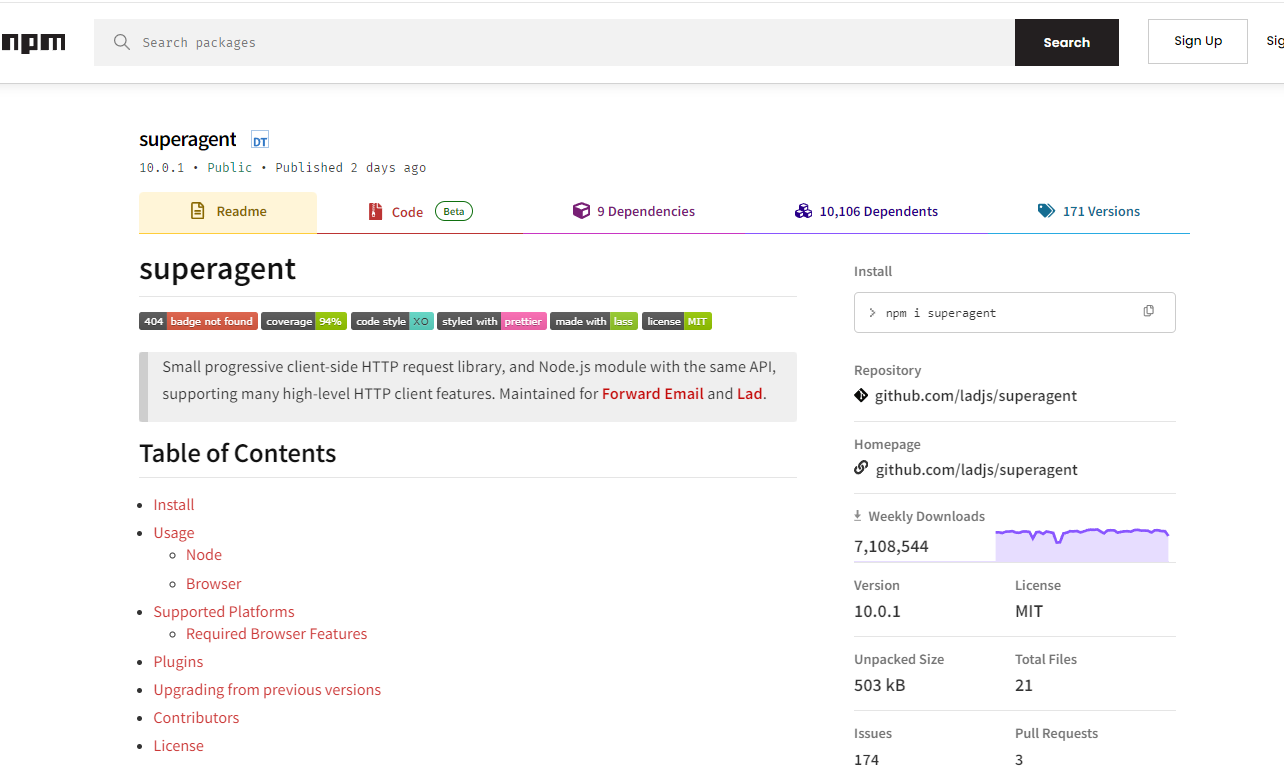1284x773 pixels.
Task: Open the 171 Versions tab
Action: 1089,212
